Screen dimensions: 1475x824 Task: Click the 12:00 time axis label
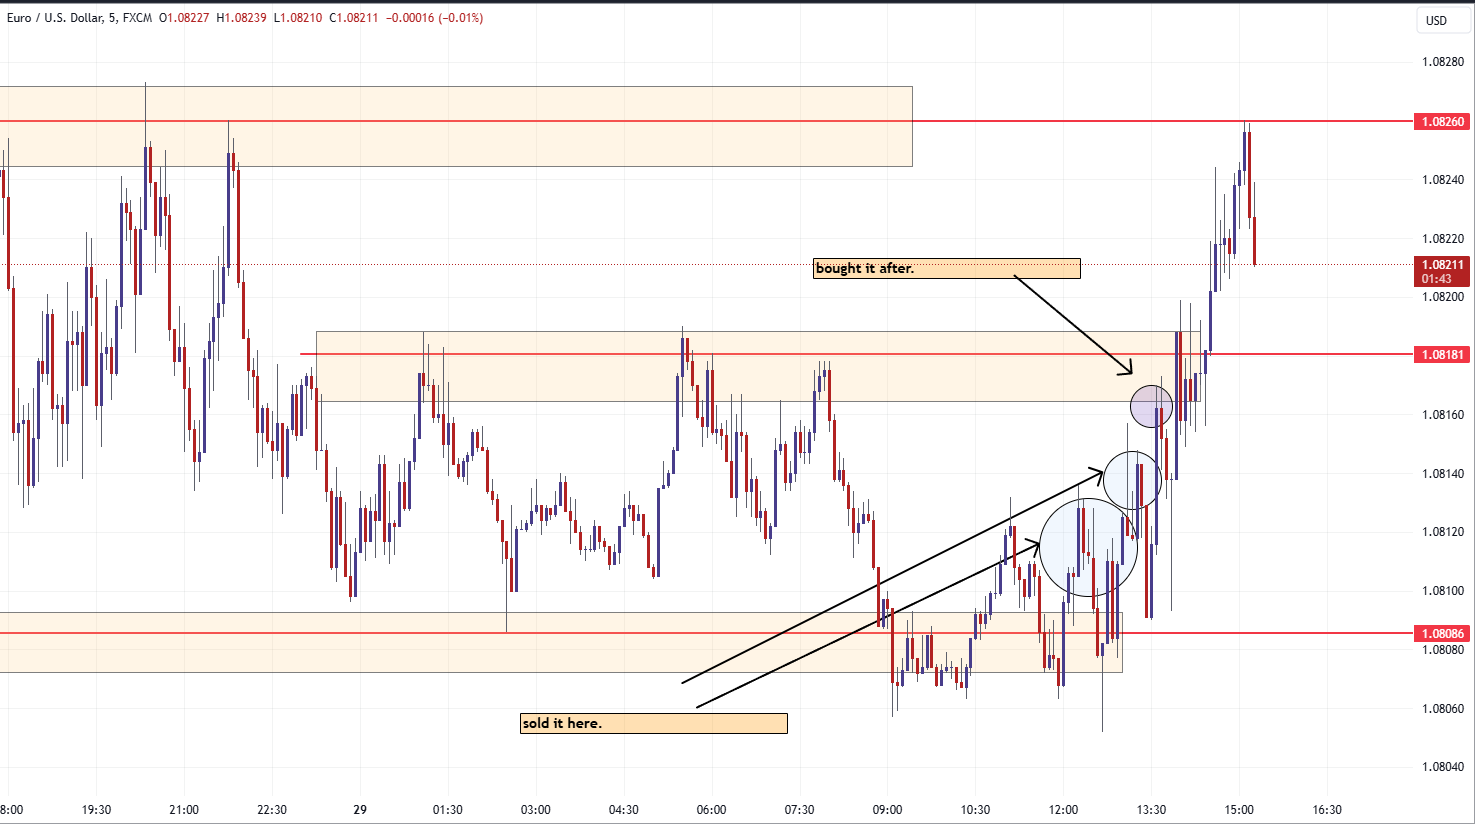pos(1063,809)
